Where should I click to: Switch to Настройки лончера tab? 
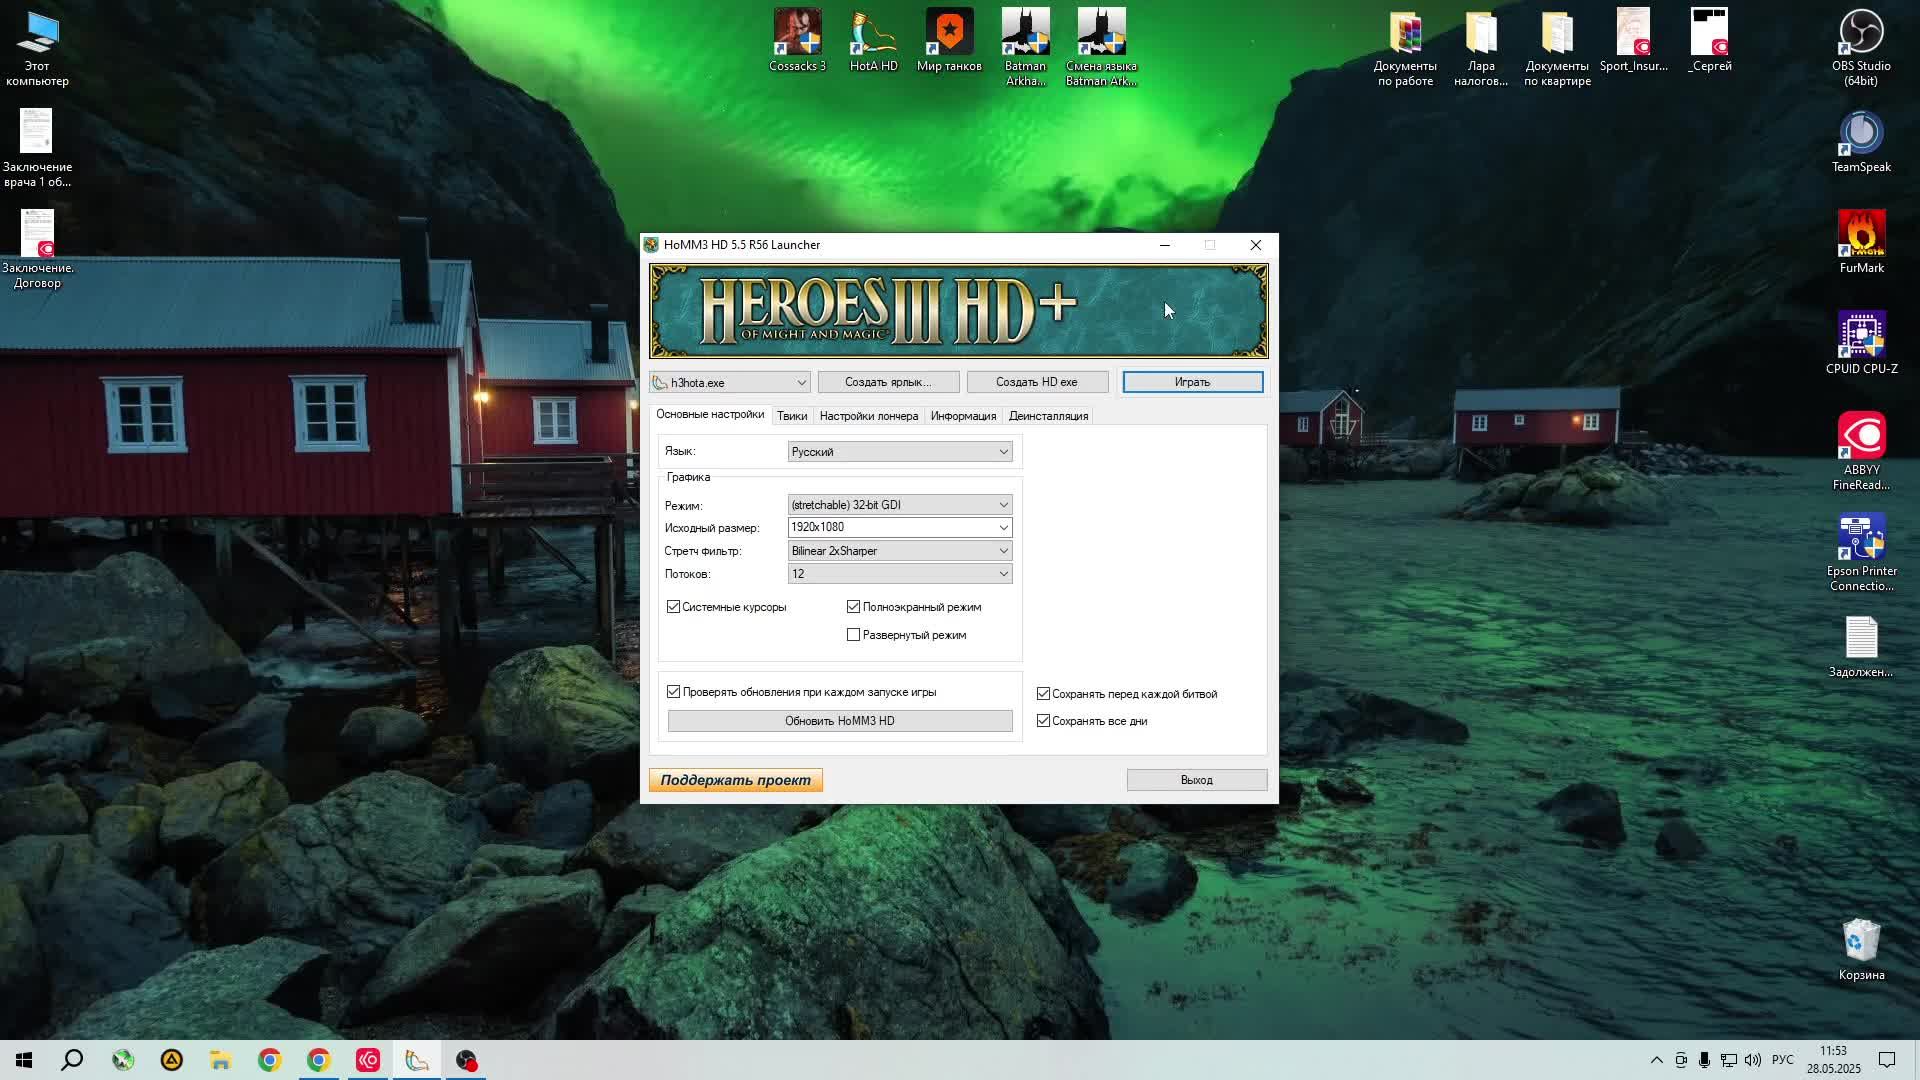click(x=868, y=416)
